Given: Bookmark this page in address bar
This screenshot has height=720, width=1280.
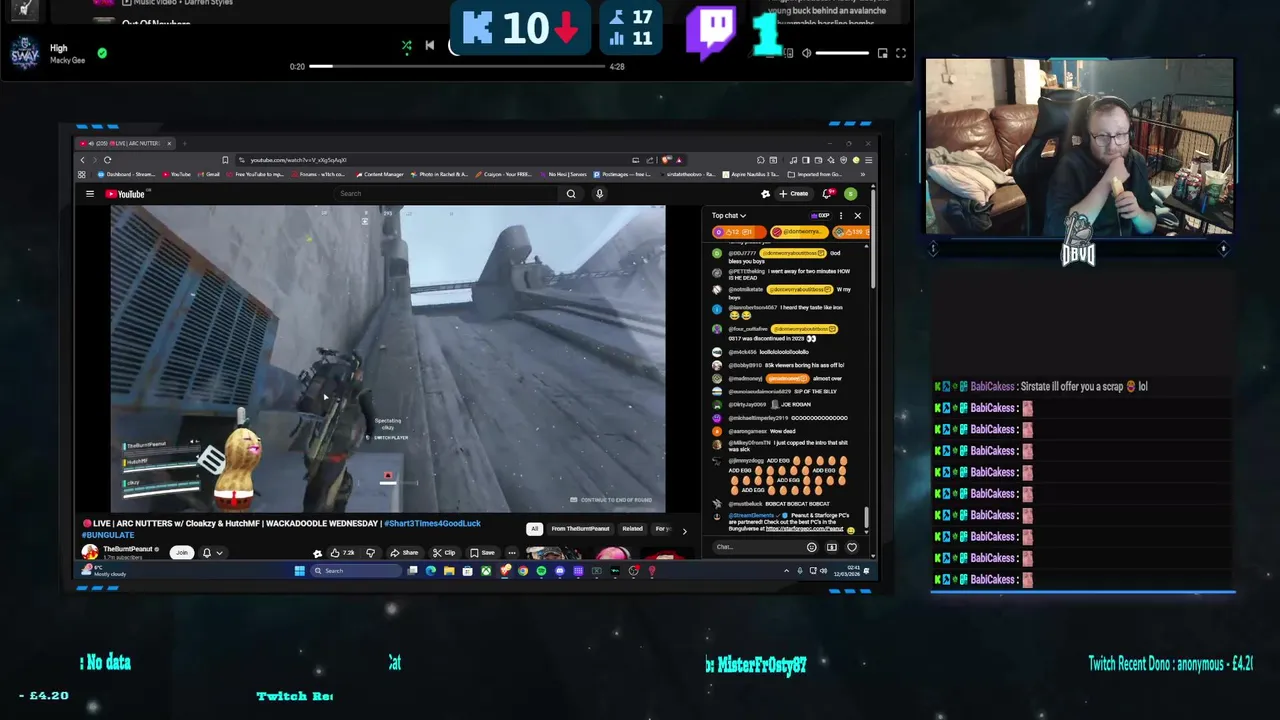Looking at the screenshot, I should [x=226, y=160].
